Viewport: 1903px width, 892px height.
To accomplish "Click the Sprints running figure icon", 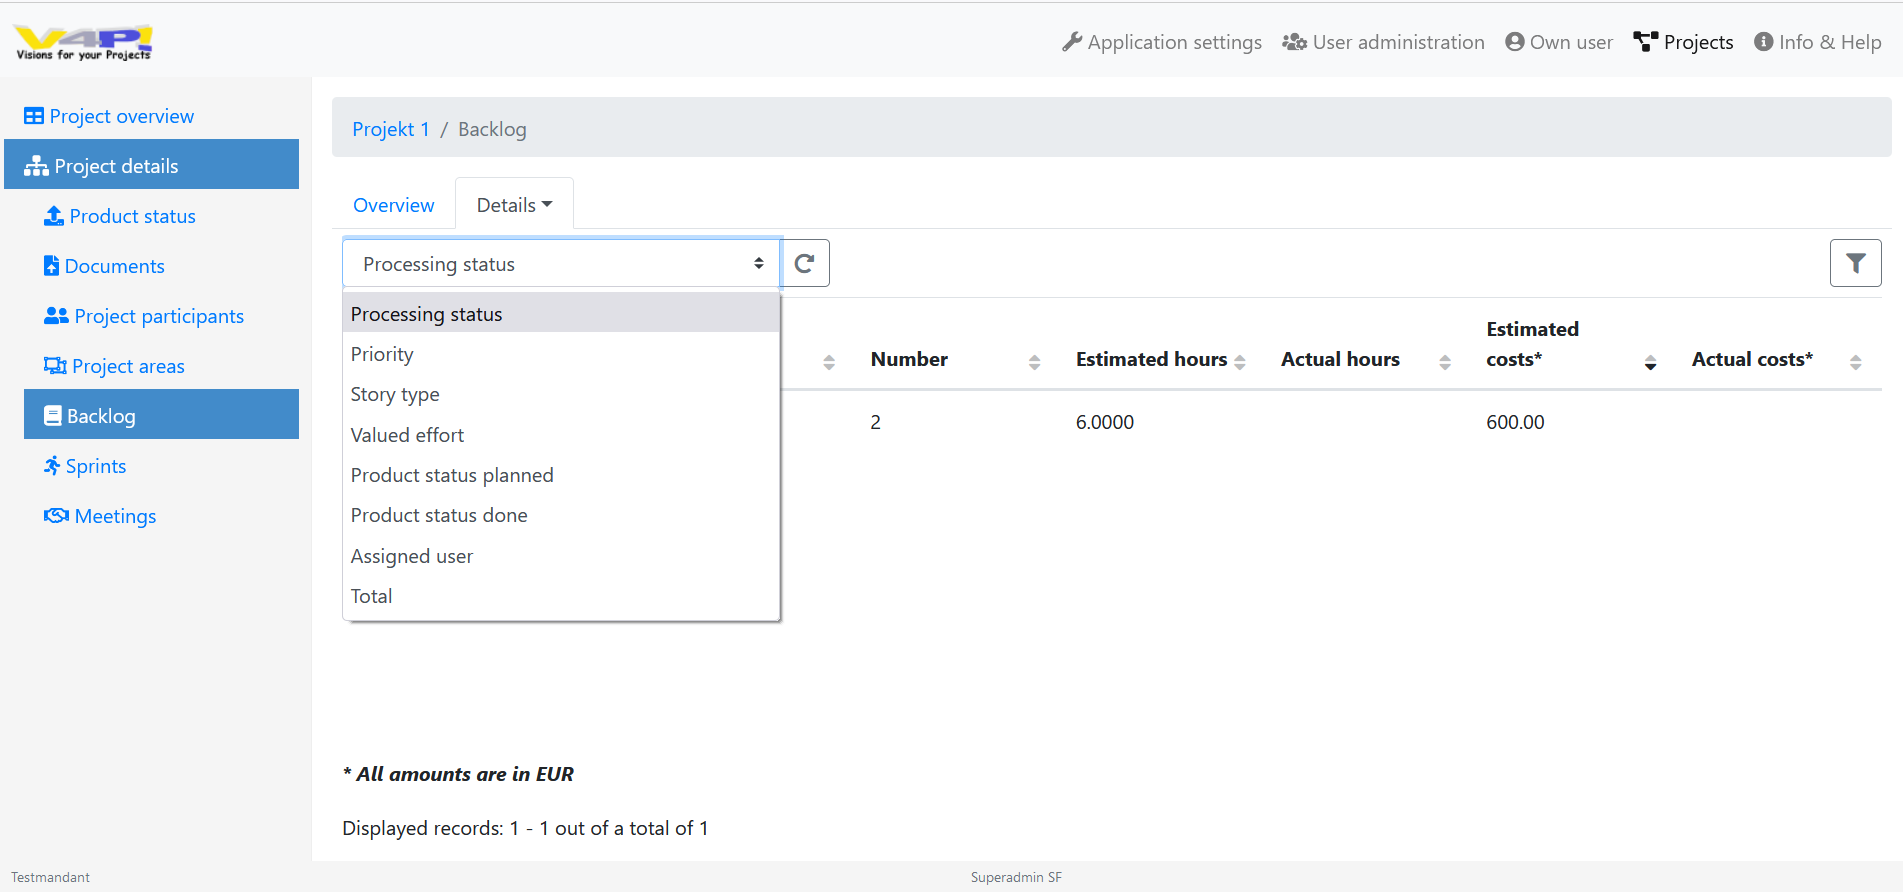I will click(52, 466).
